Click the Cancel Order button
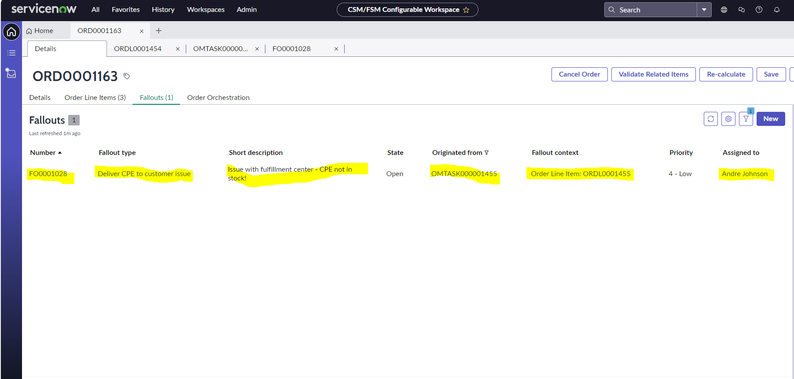794x379 pixels. point(579,74)
